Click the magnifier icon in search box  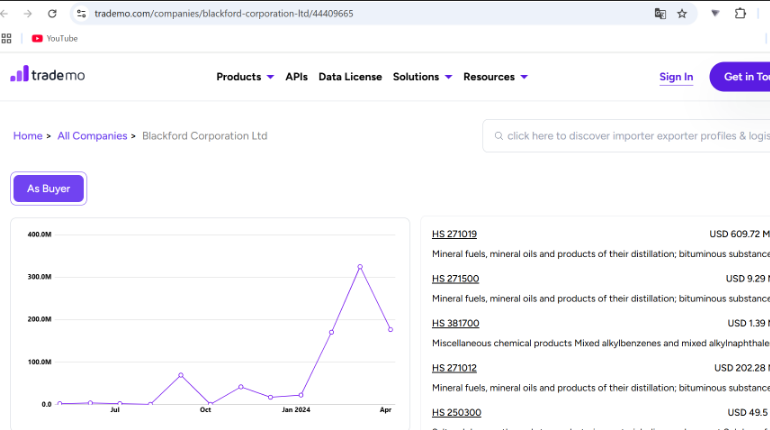pos(498,136)
